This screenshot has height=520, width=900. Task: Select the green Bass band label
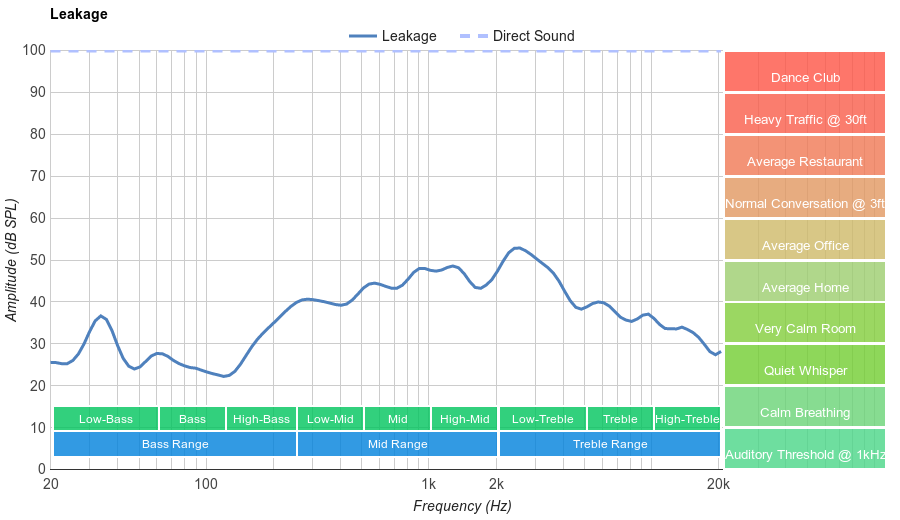[192, 419]
